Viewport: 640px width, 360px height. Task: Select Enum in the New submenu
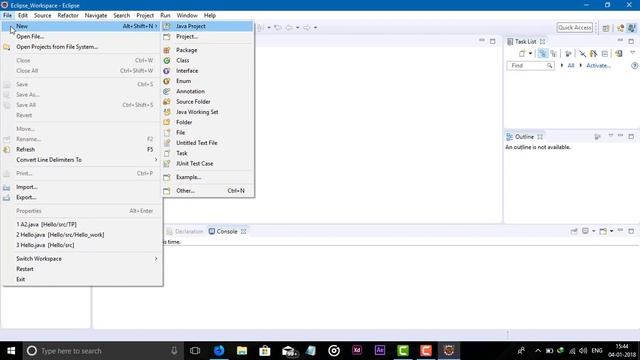coord(208,81)
